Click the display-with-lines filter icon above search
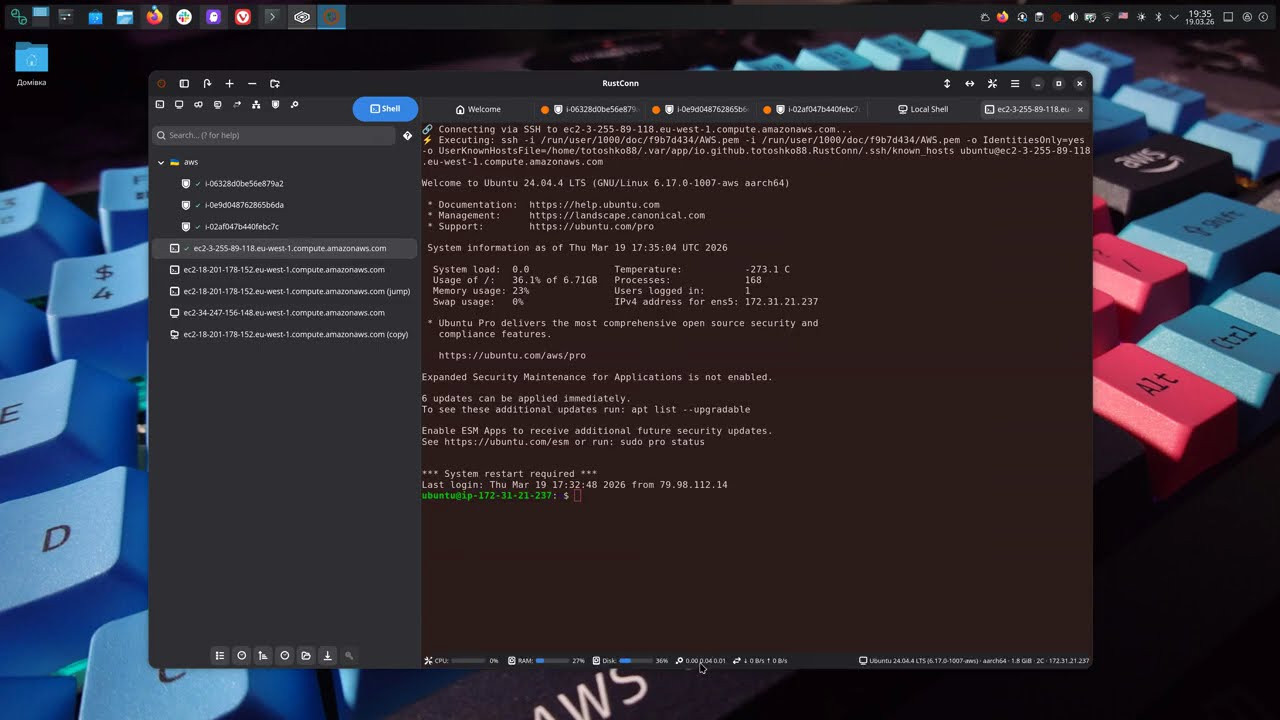This screenshot has height=720, width=1280. pos(218,105)
